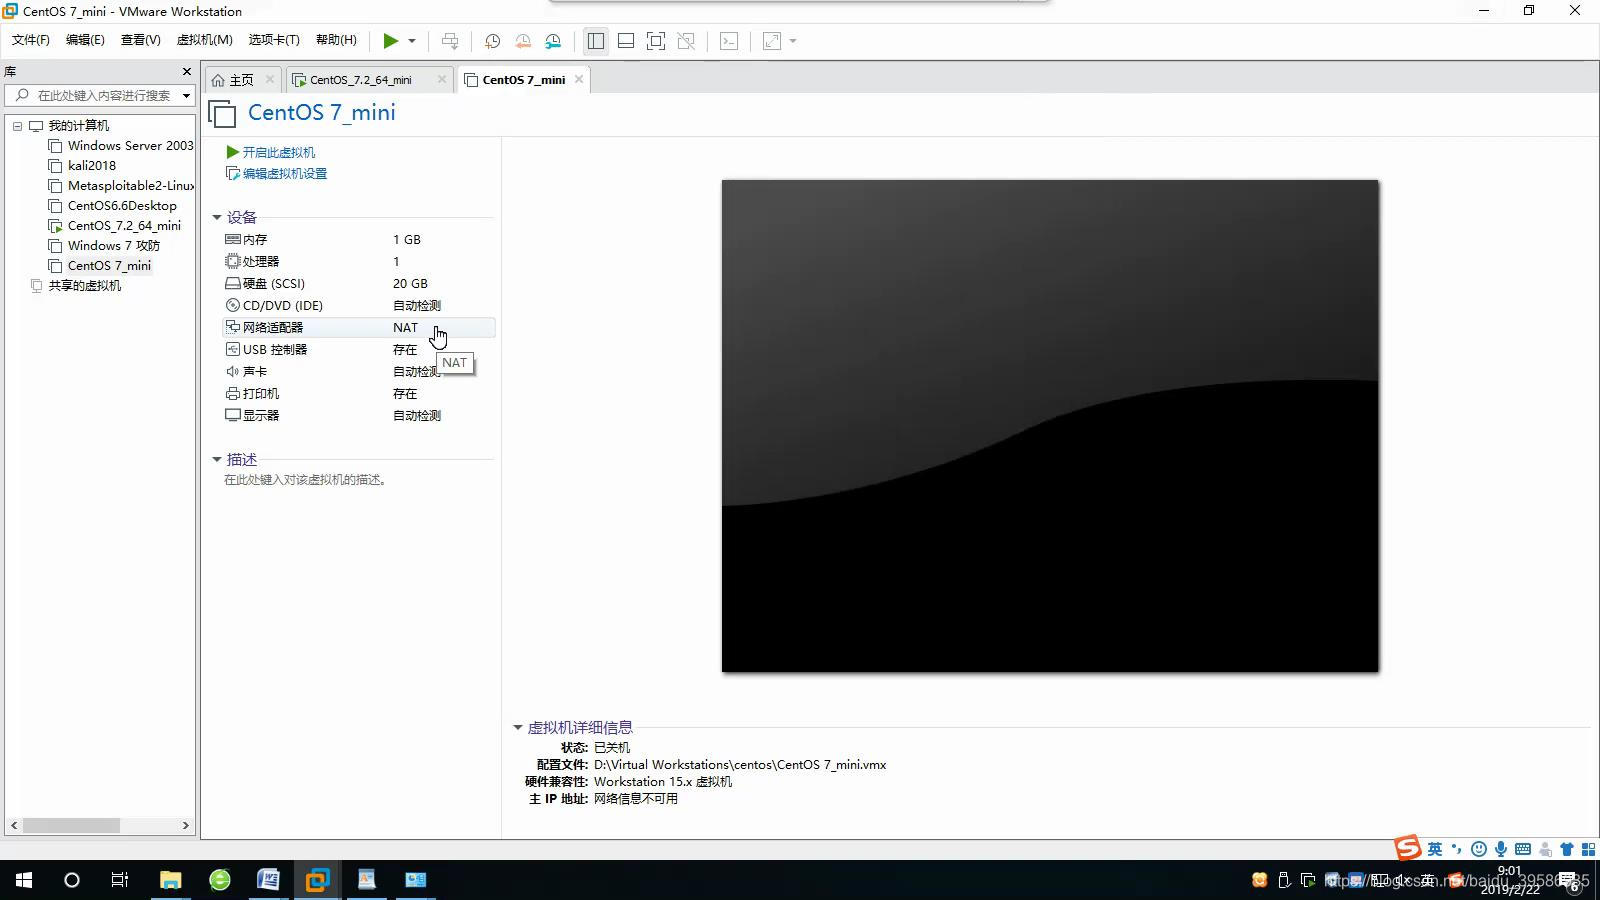Open stretch display dropdown arrow
Screen dimensions: 1600x900
point(793,41)
